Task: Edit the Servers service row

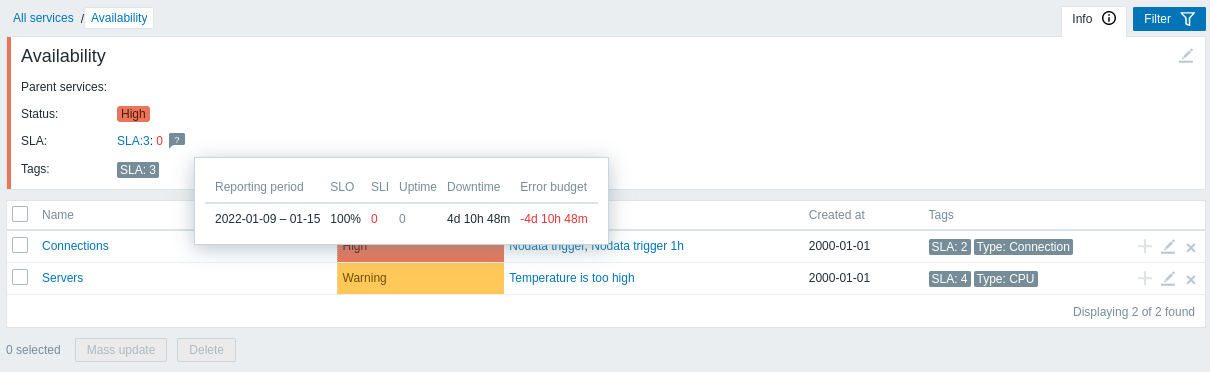Action: tap(1168, 279)
